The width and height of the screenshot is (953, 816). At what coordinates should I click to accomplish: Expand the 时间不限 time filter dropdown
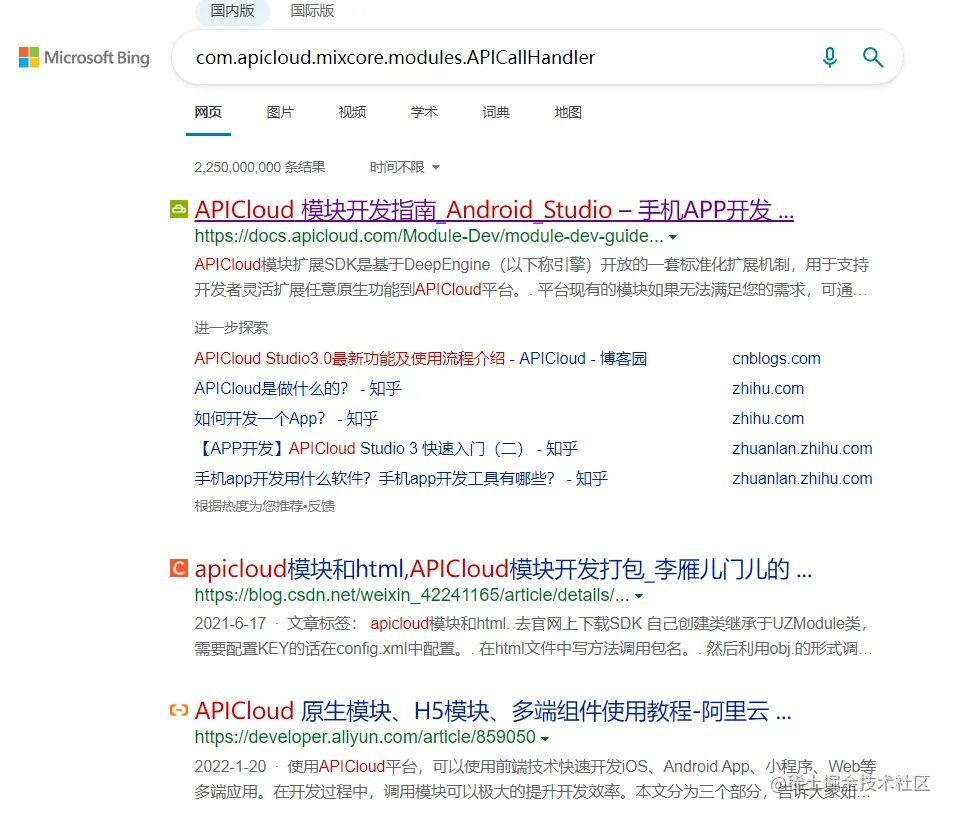coord(405,167)
